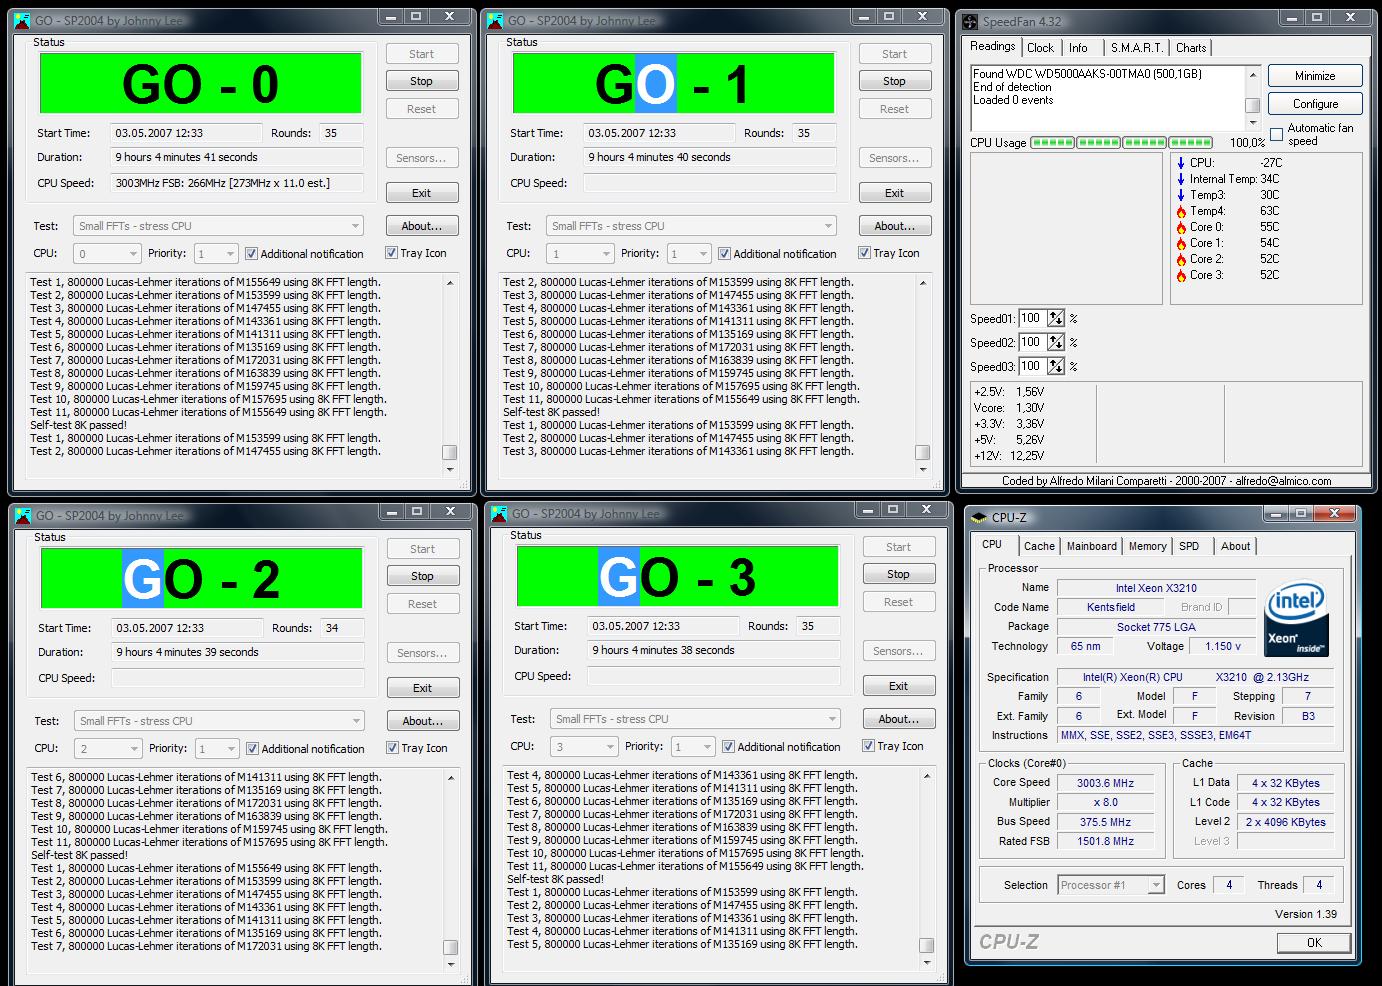Click the blue arrow next to Internal Temp
Viewport: 1382px width, 986px height.
[x=1181, y=179]
